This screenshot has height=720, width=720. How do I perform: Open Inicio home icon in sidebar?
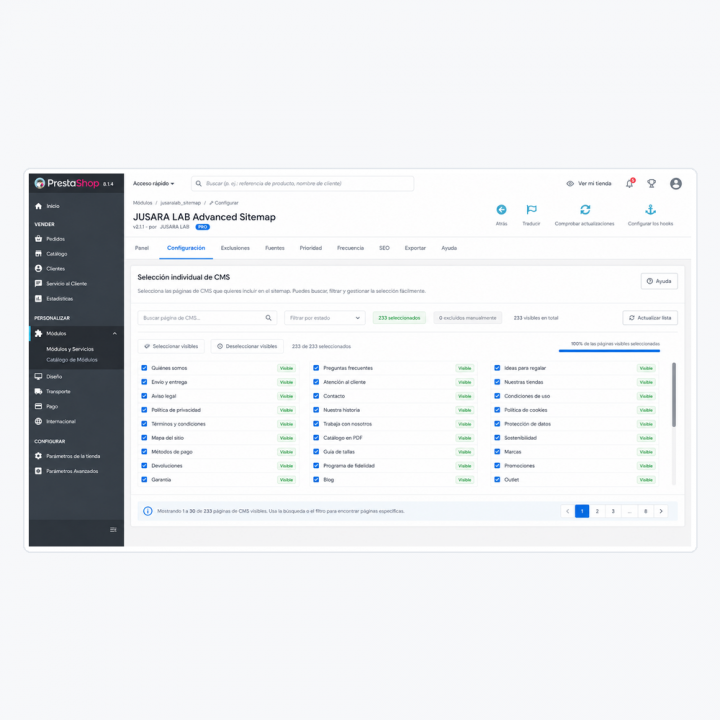click(39, 206)
